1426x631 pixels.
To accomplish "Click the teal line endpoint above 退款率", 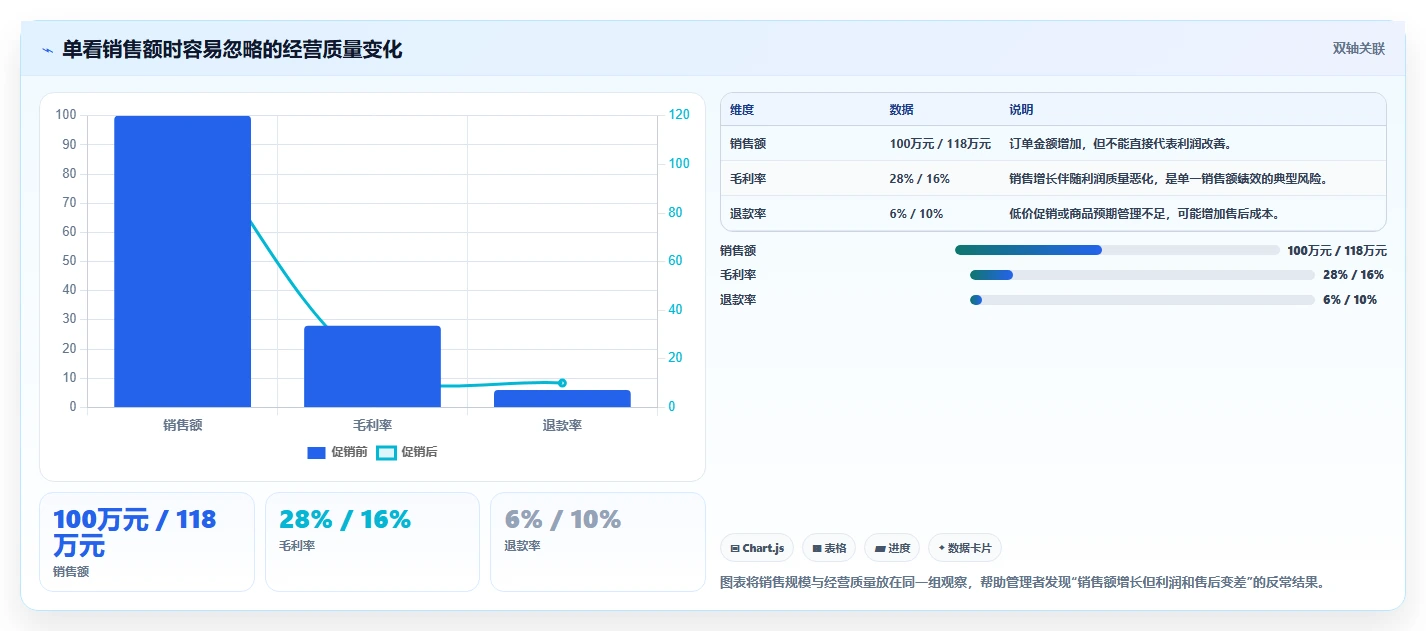I will click(x=562, y=383).
